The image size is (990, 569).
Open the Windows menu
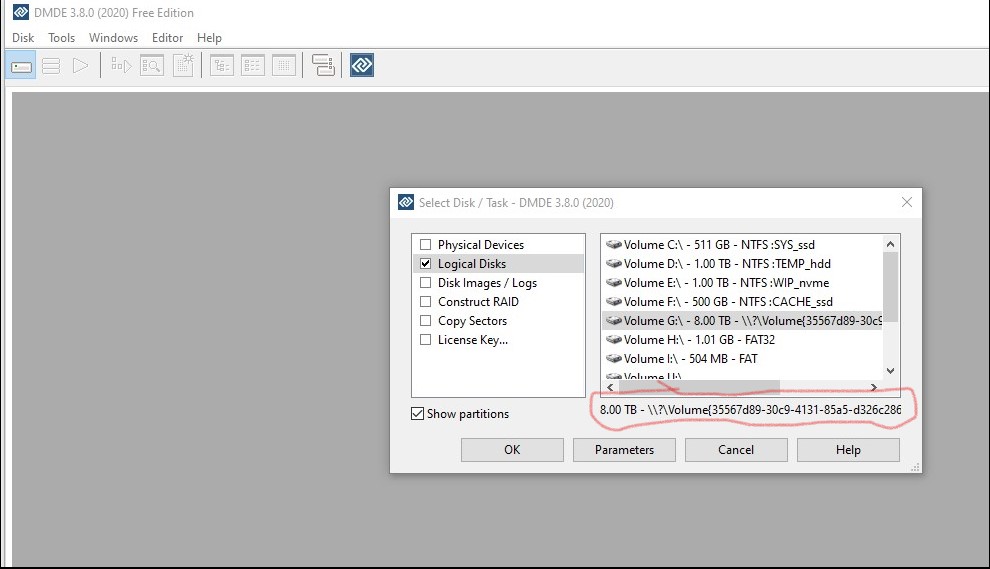click(x=113, y=38)
